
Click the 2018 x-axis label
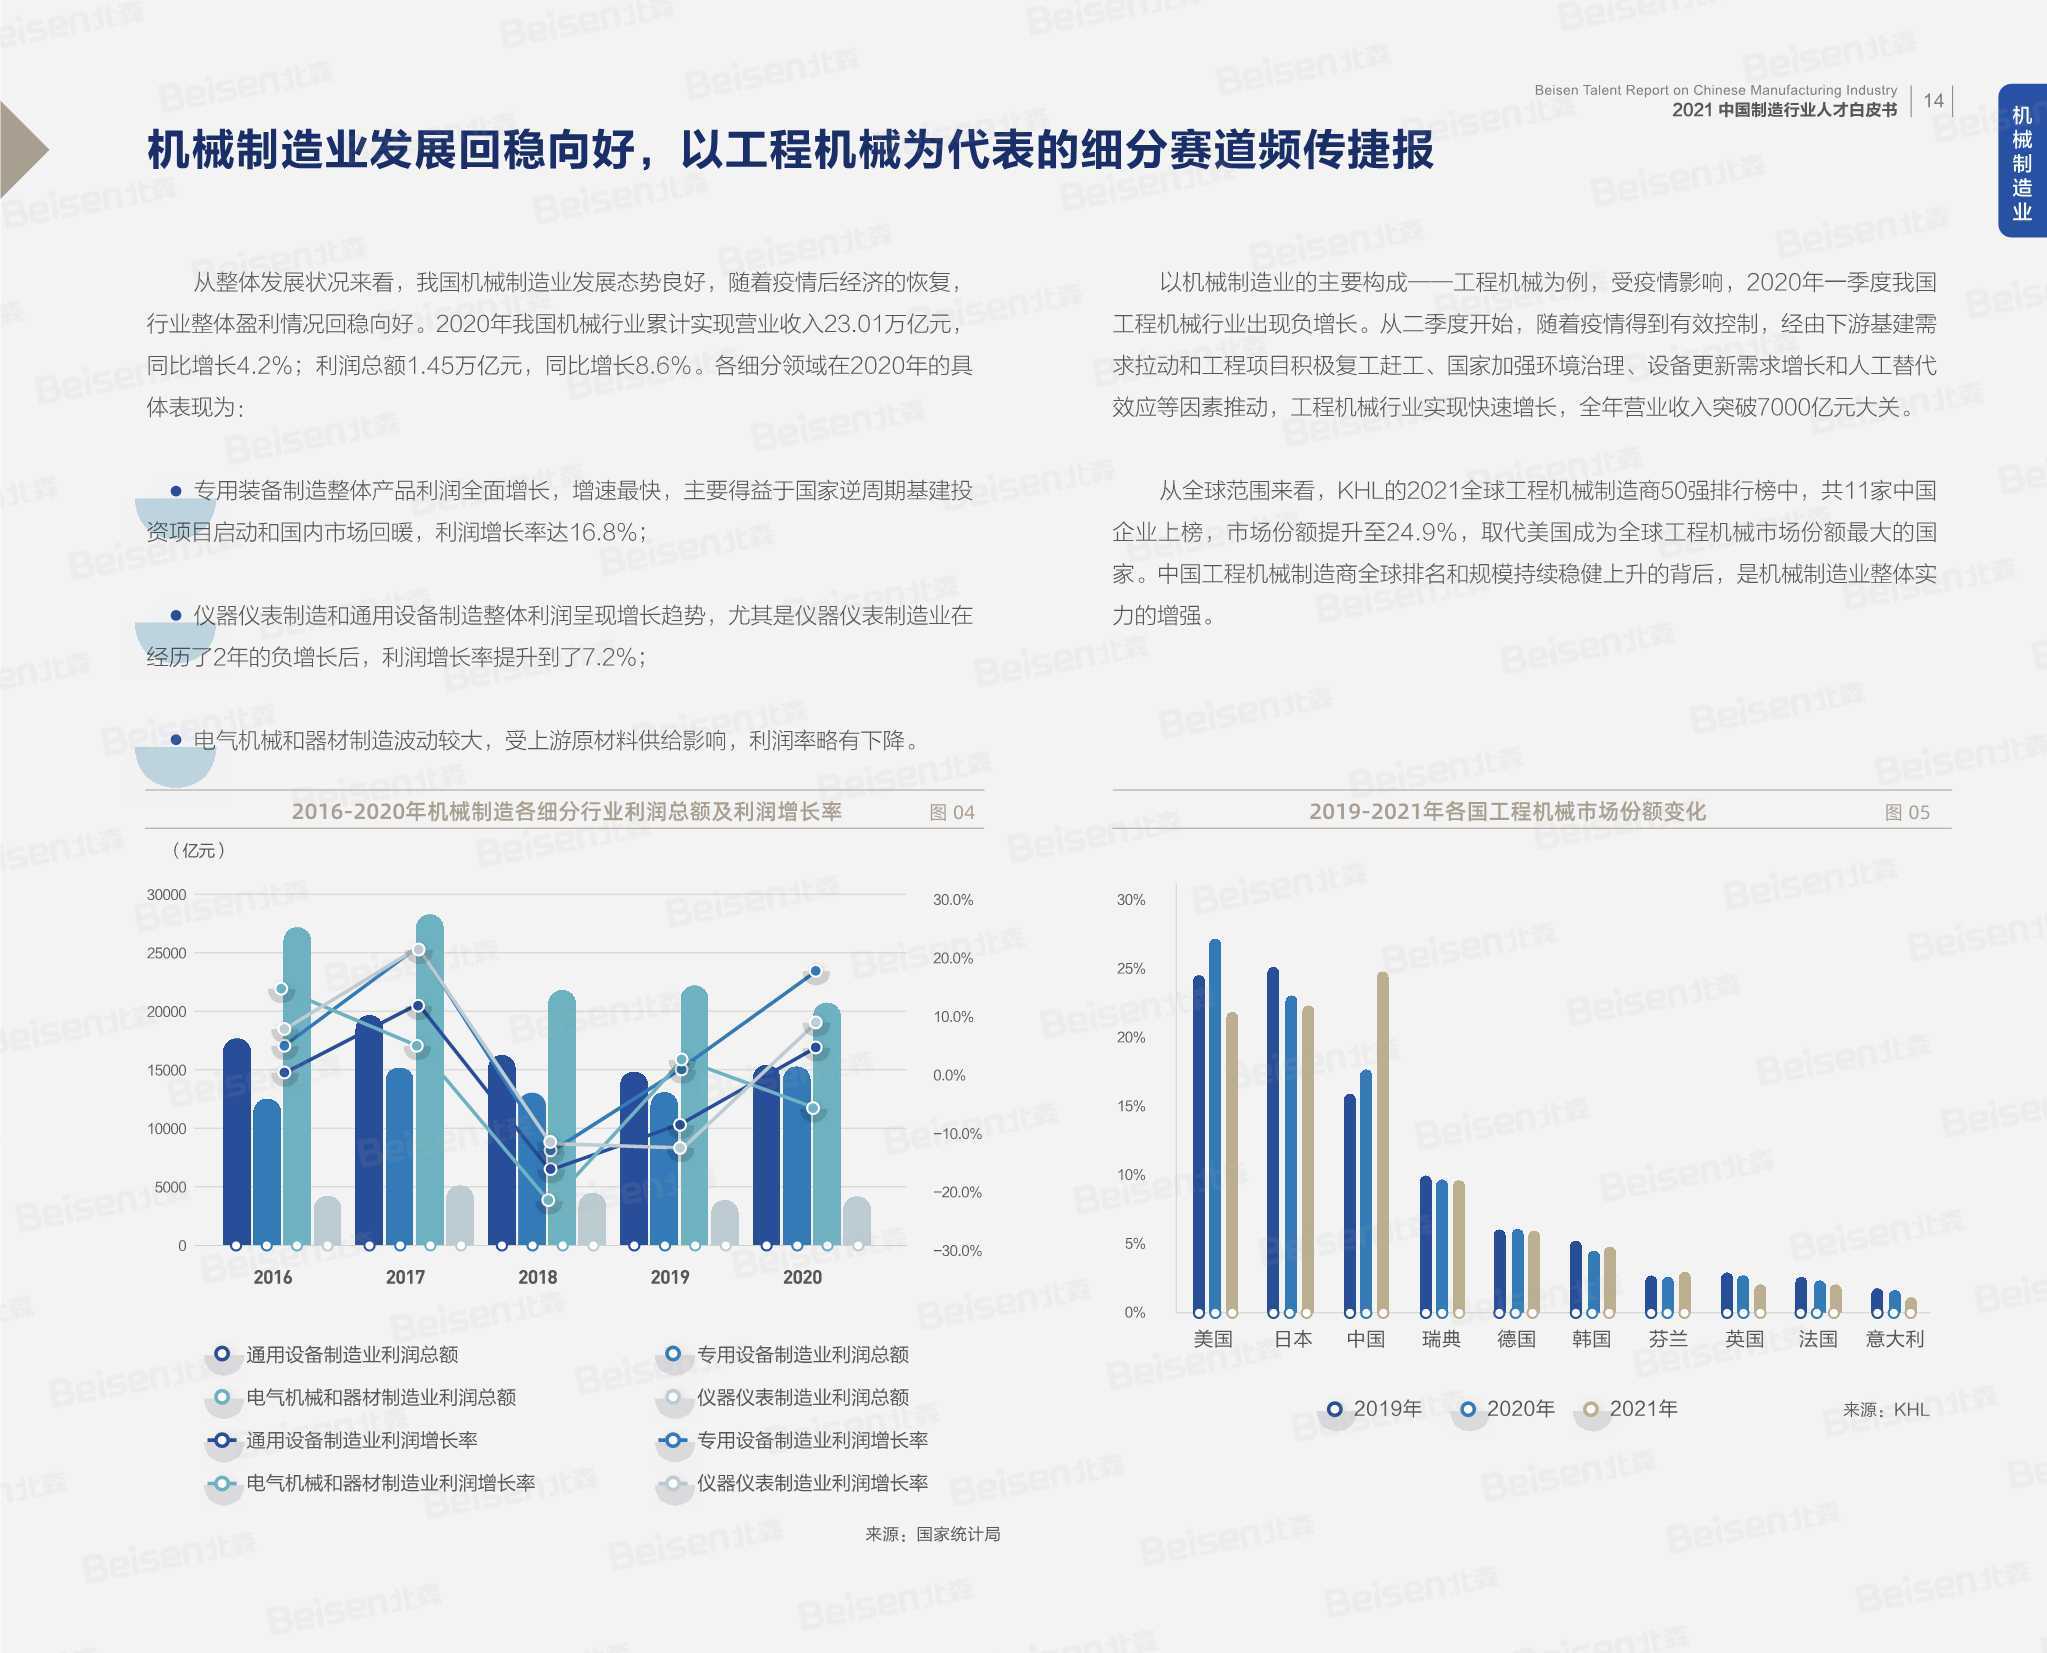(x=537, y=1277)
